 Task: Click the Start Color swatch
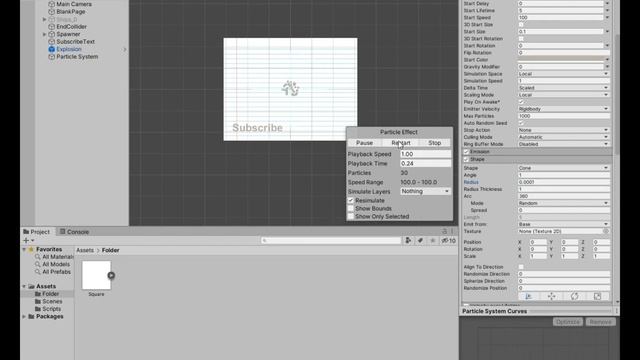click(x=560, y=60)
